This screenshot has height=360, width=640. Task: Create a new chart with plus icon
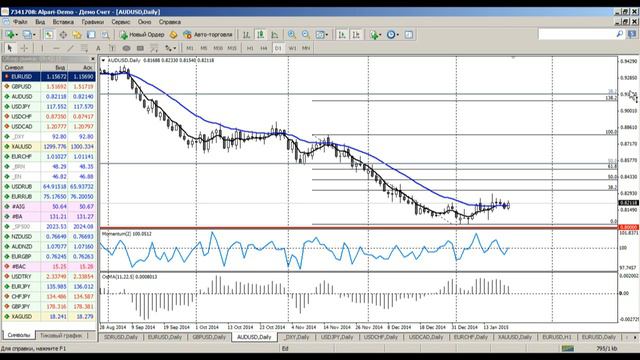[10, 35]
